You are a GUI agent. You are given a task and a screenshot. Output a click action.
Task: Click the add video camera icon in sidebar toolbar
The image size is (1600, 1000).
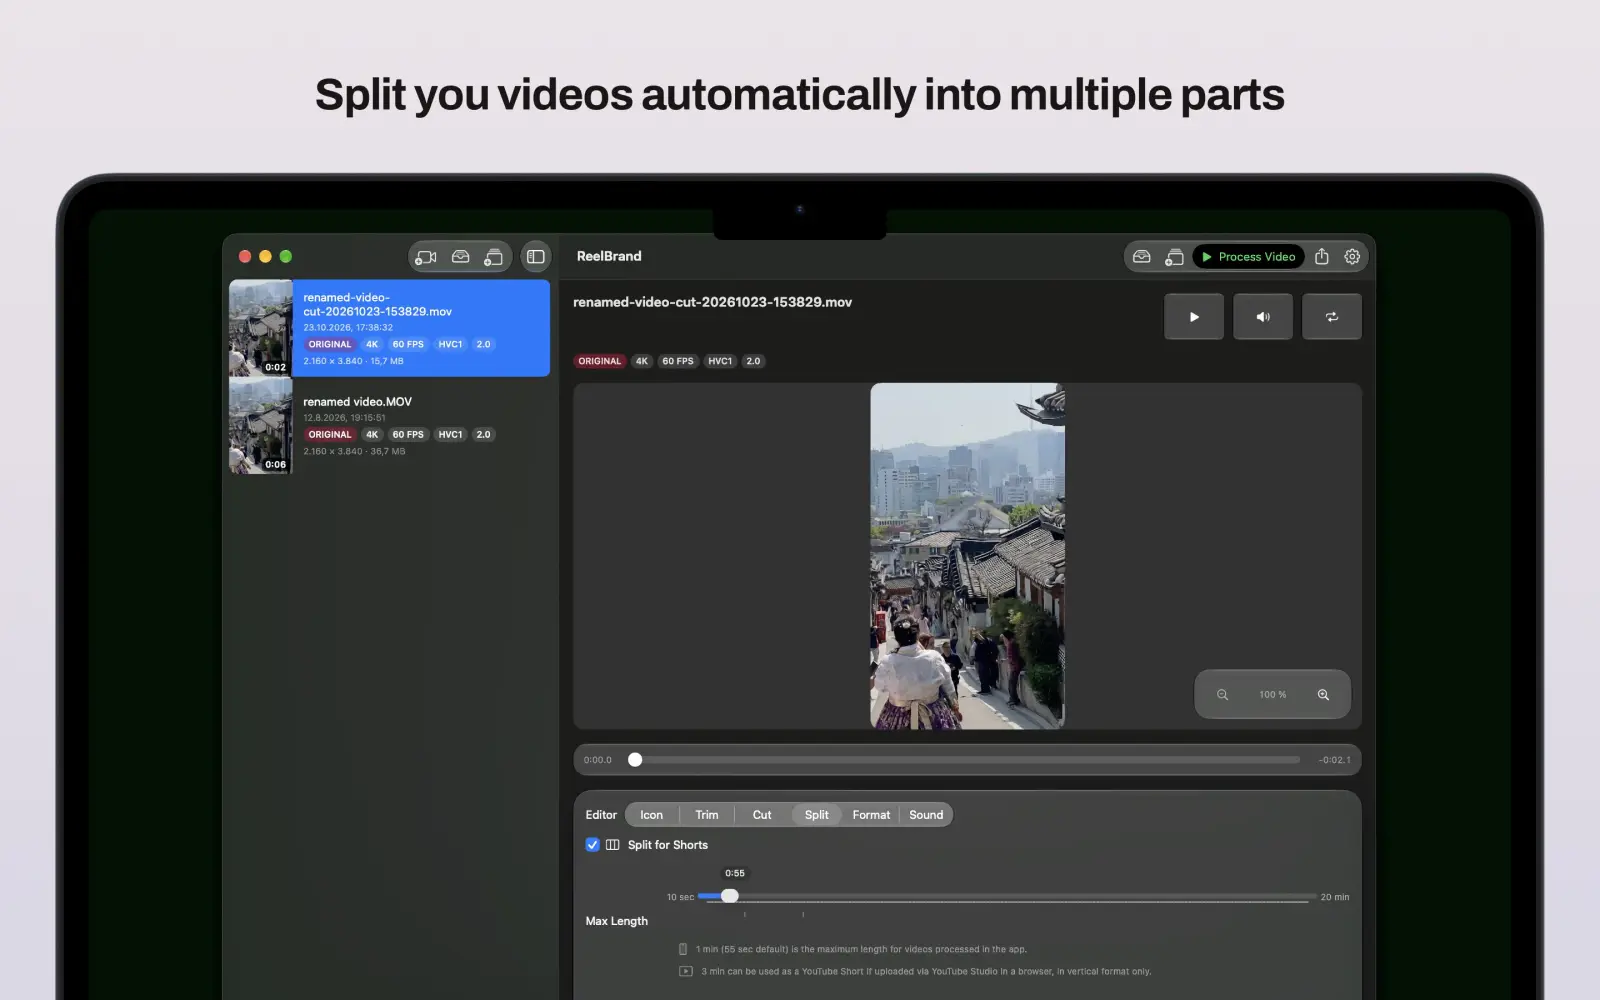pyautogui.click(x=426, y=257)
